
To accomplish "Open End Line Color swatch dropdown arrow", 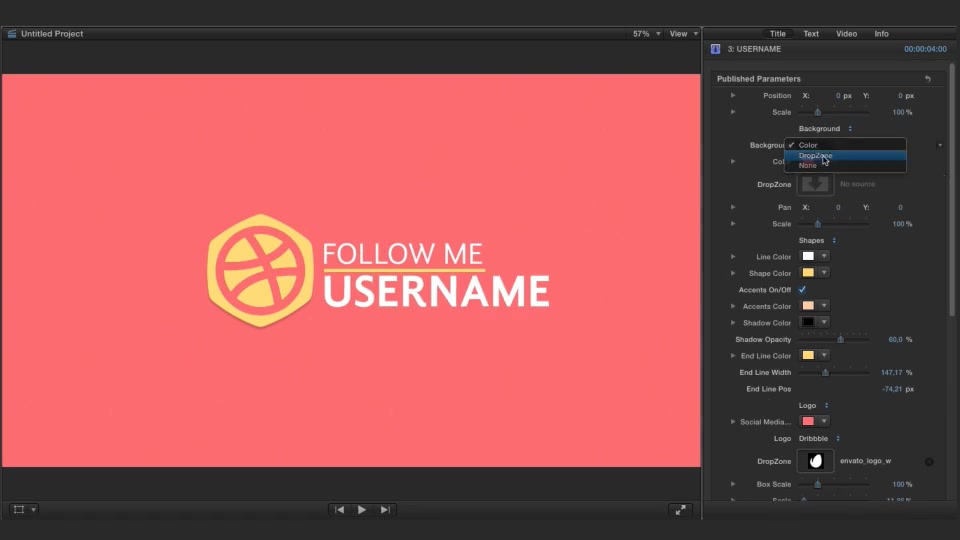I will coord(824,355).
